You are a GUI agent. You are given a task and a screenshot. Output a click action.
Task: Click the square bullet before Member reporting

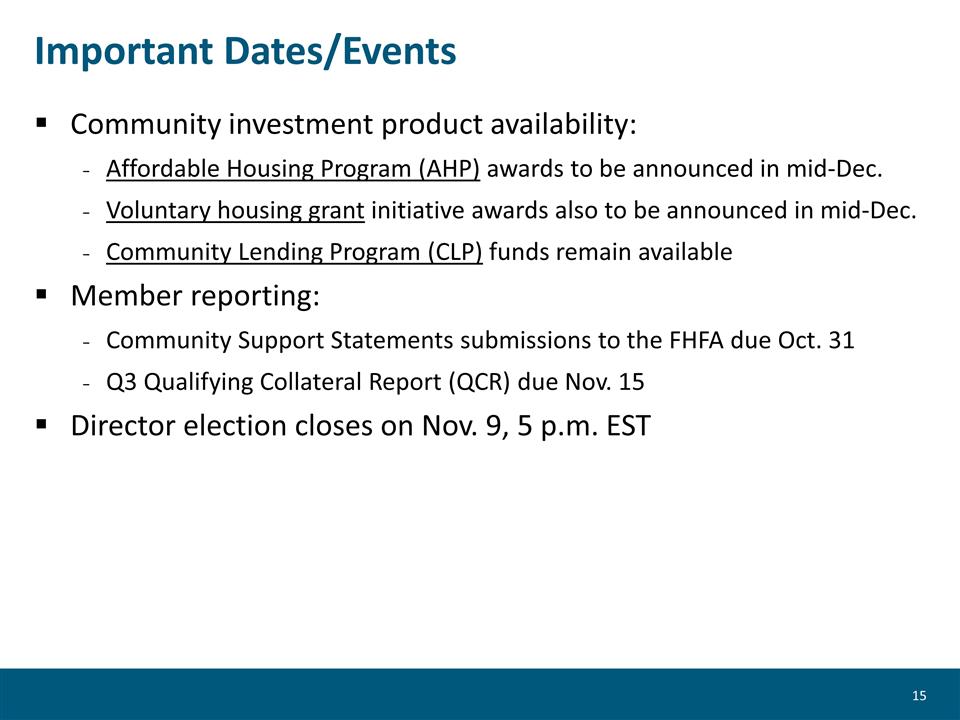42,294
